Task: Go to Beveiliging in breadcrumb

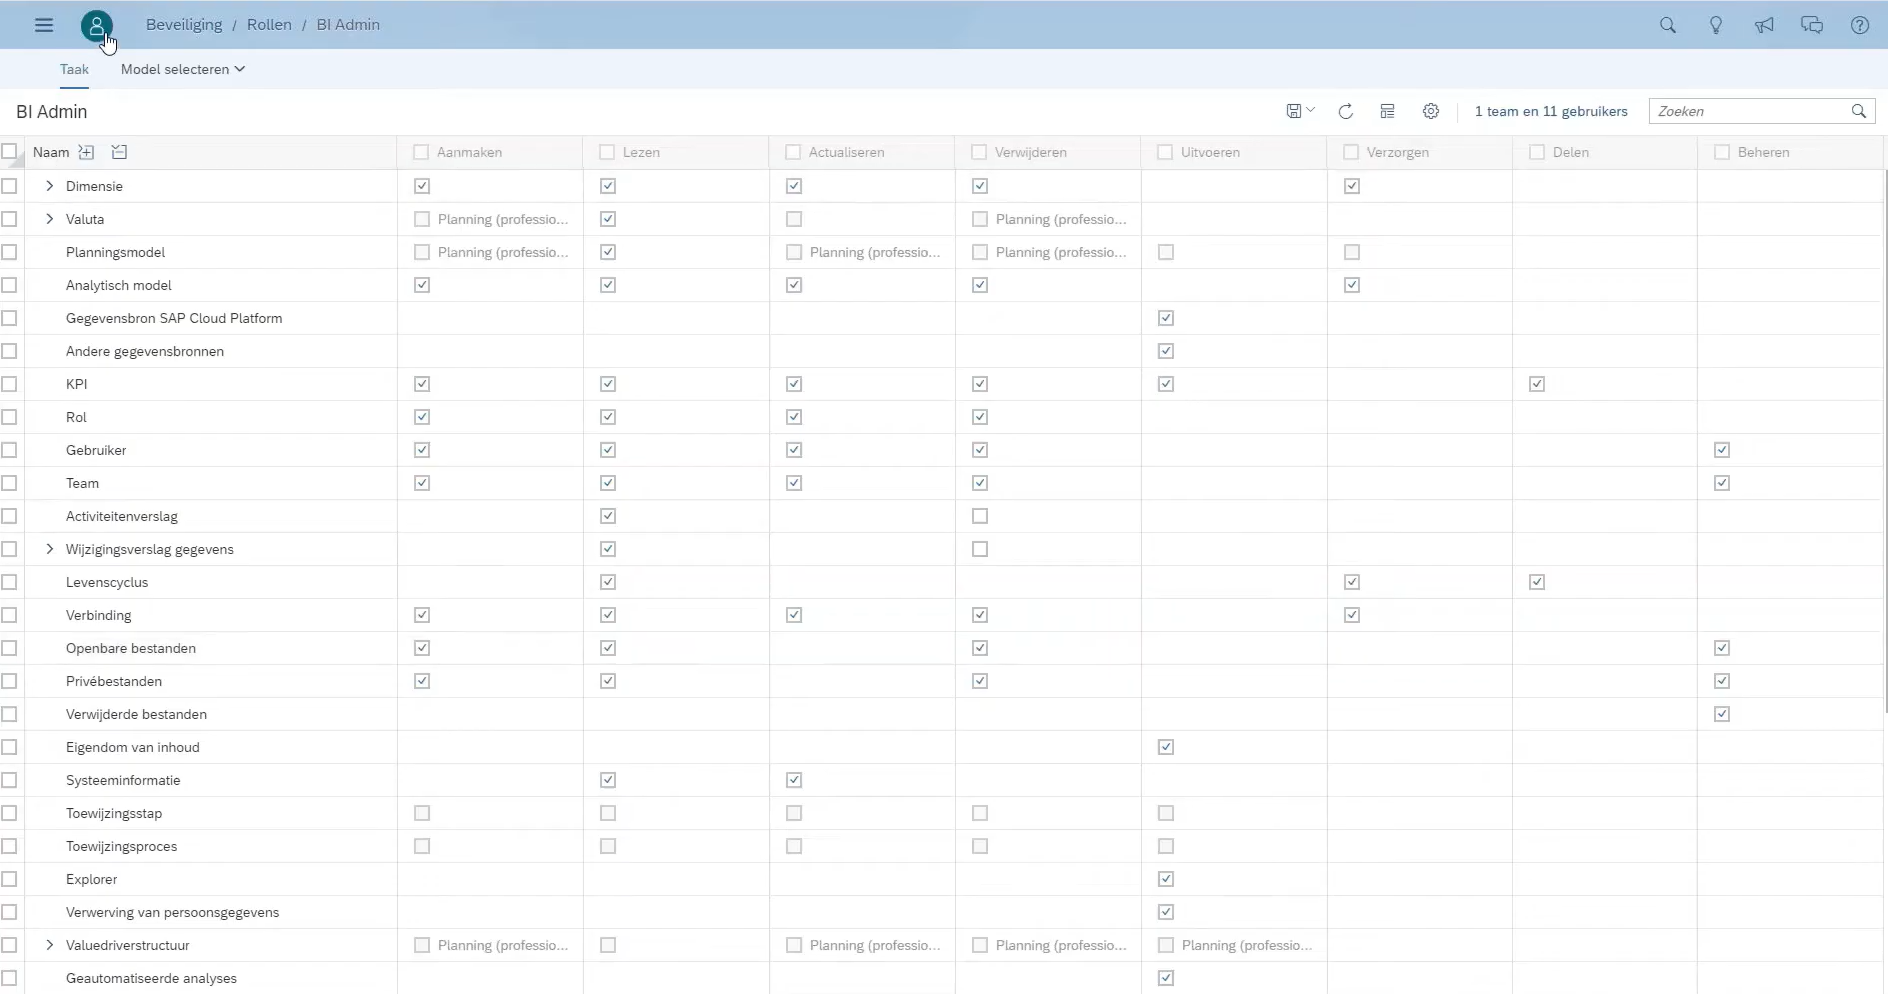Action: 184,25
